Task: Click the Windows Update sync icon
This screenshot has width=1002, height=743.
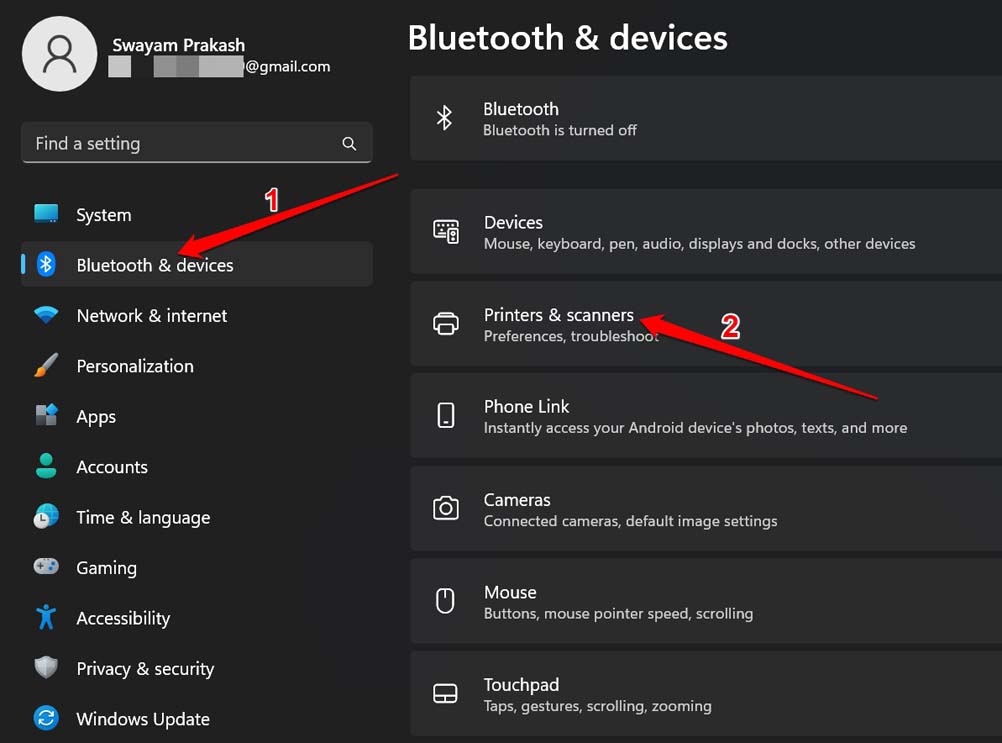Action: point(46,719)
